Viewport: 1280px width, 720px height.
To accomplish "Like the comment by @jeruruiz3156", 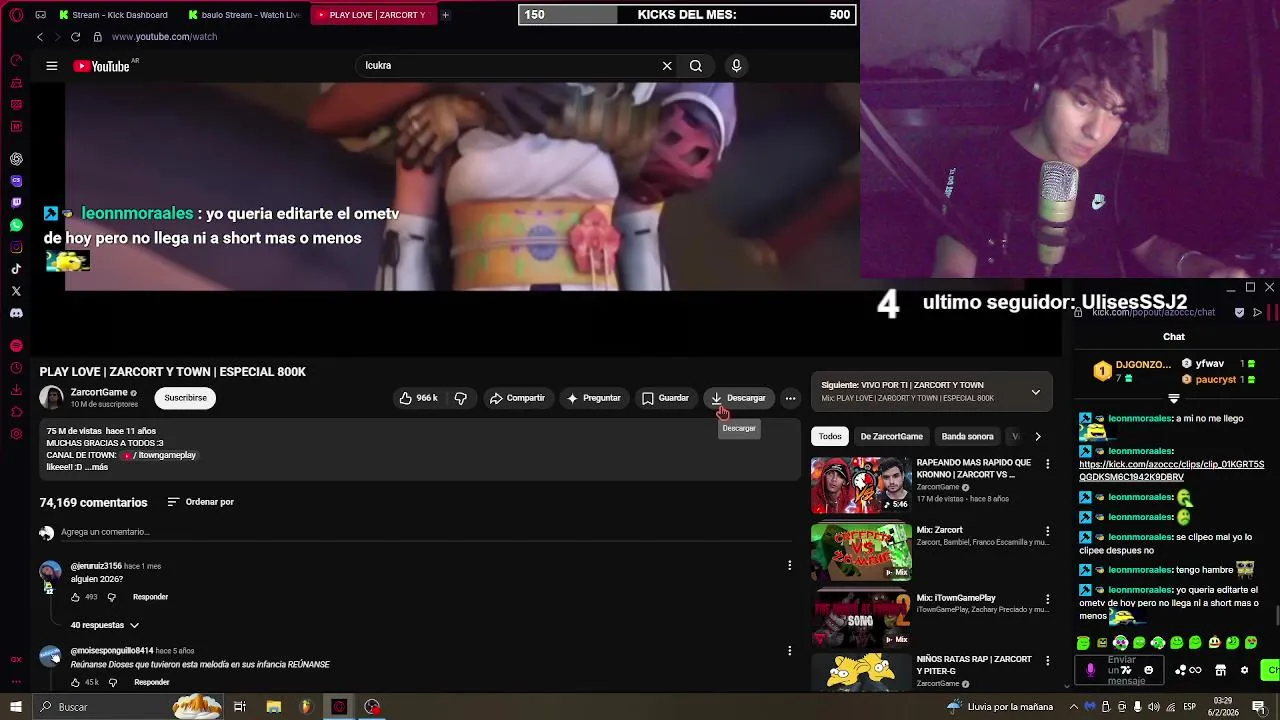I will (75, 597).
